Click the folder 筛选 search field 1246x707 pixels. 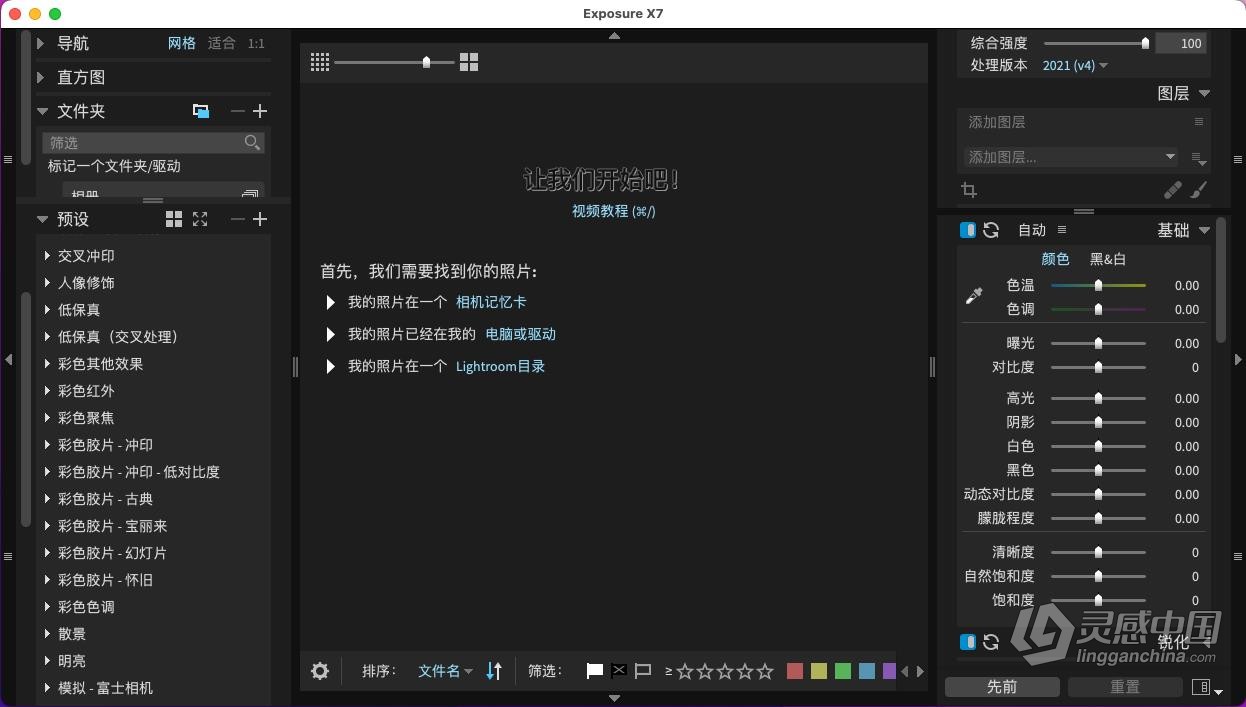[x=153, y=143]
